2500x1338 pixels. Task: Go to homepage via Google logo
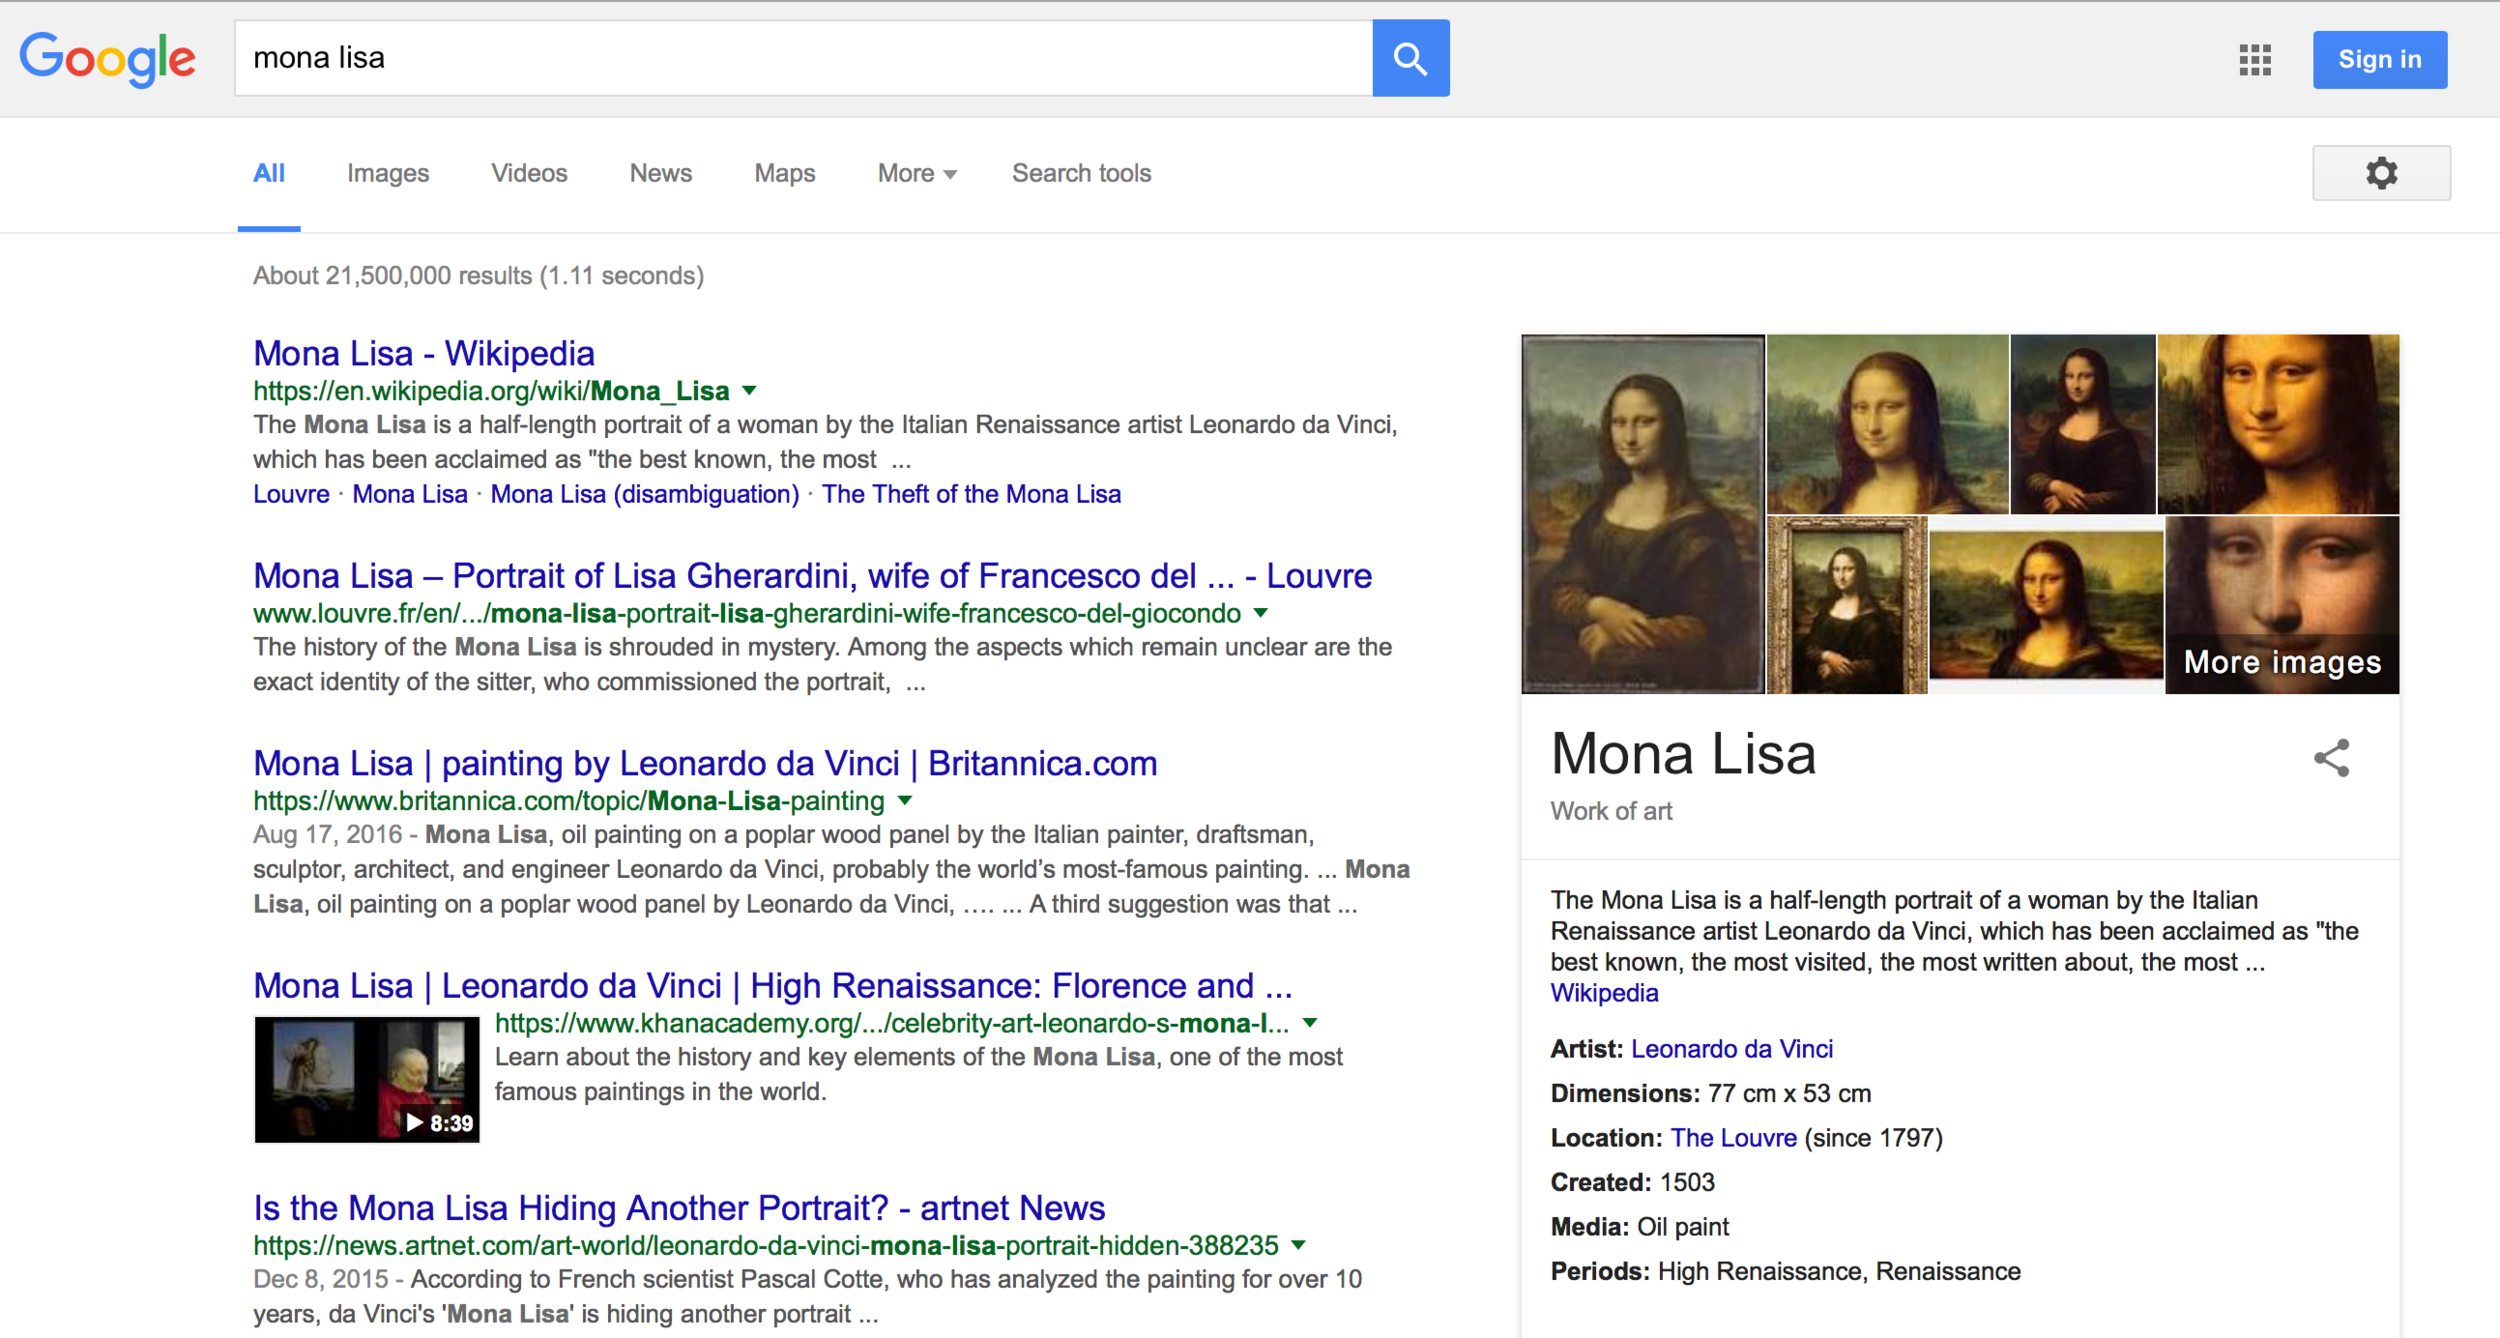(108, 58)
